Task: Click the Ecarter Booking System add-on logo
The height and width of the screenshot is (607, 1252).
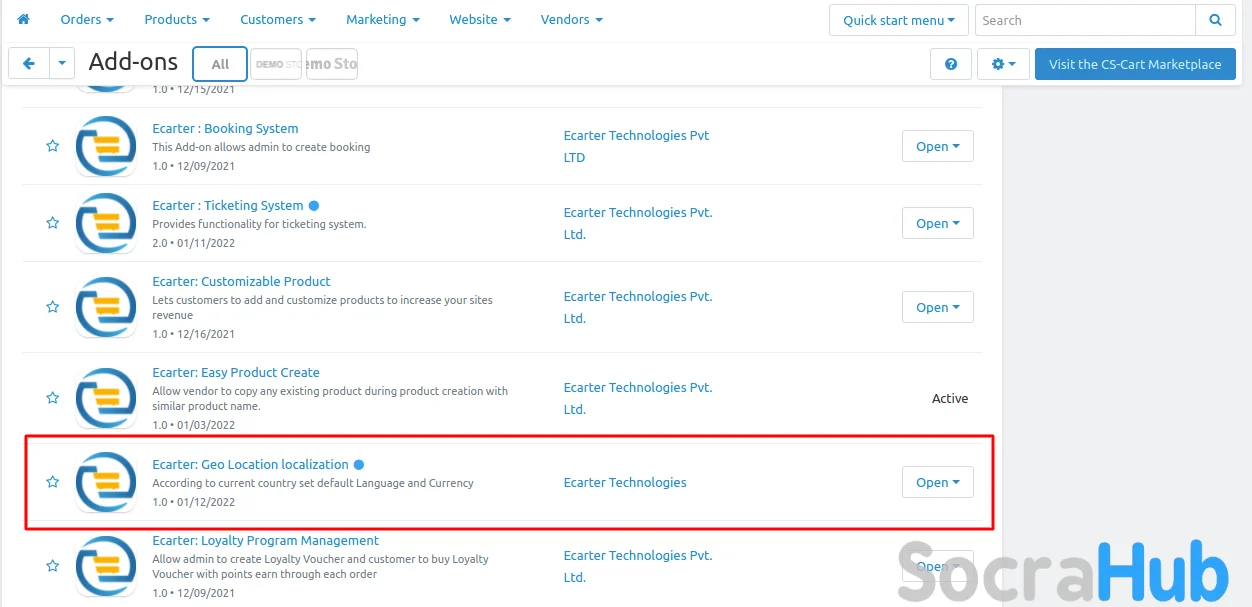Action: (x=106, y=146)
